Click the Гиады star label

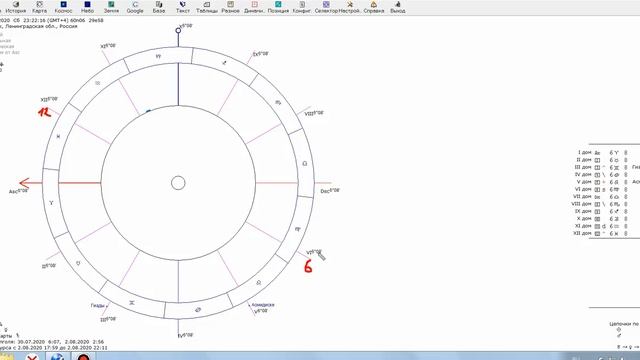98,305
